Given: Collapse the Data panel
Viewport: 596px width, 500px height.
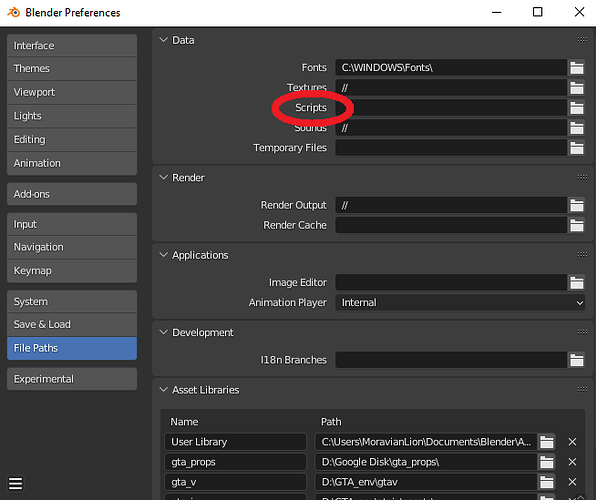Looking at the screenshot, I should coord(163,40).
